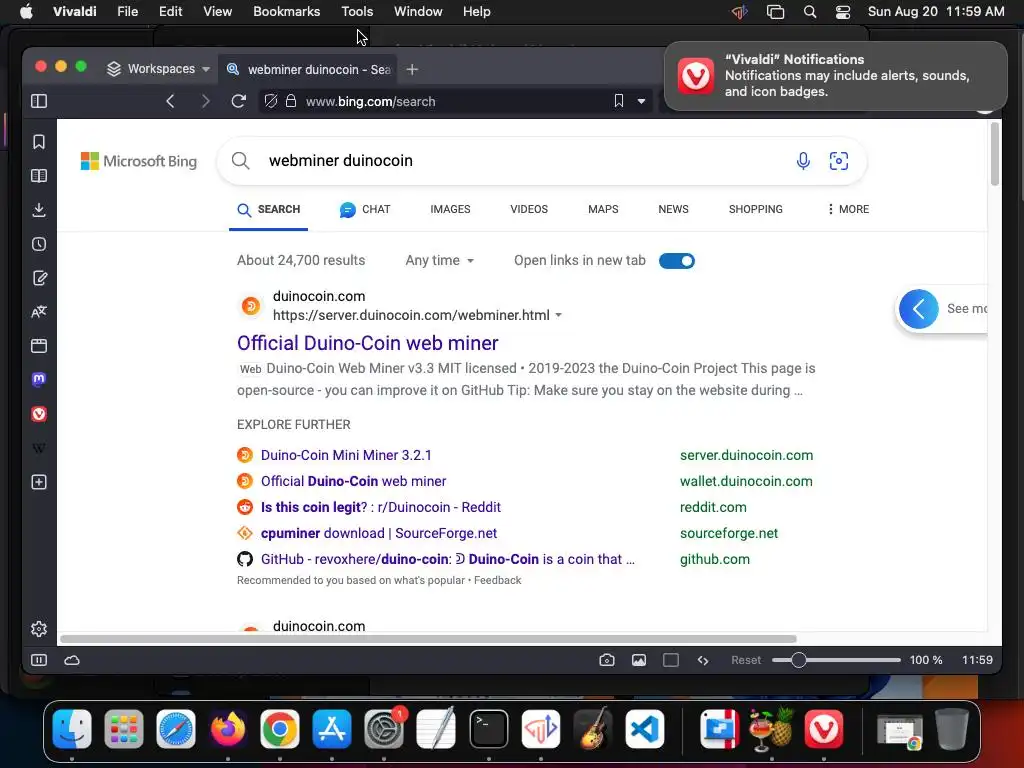Switch to MAPS results tab
The image size is (1024, 768).
pyautogui.click(x=603, y=209)
